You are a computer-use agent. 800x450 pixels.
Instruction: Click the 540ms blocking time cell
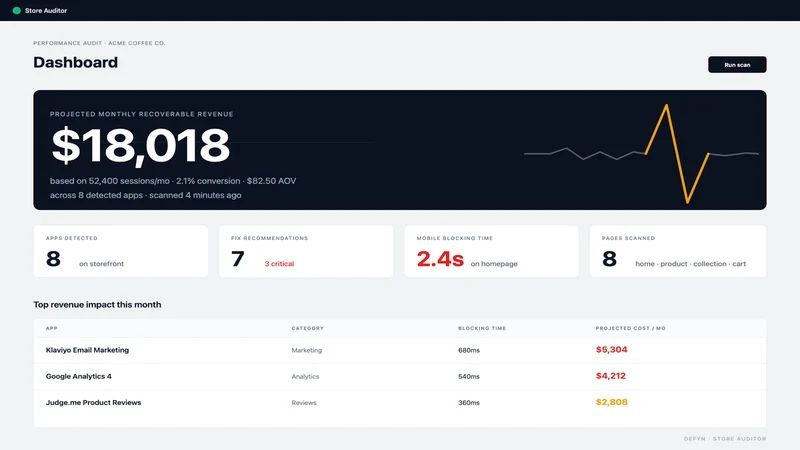tap(469, 377)
